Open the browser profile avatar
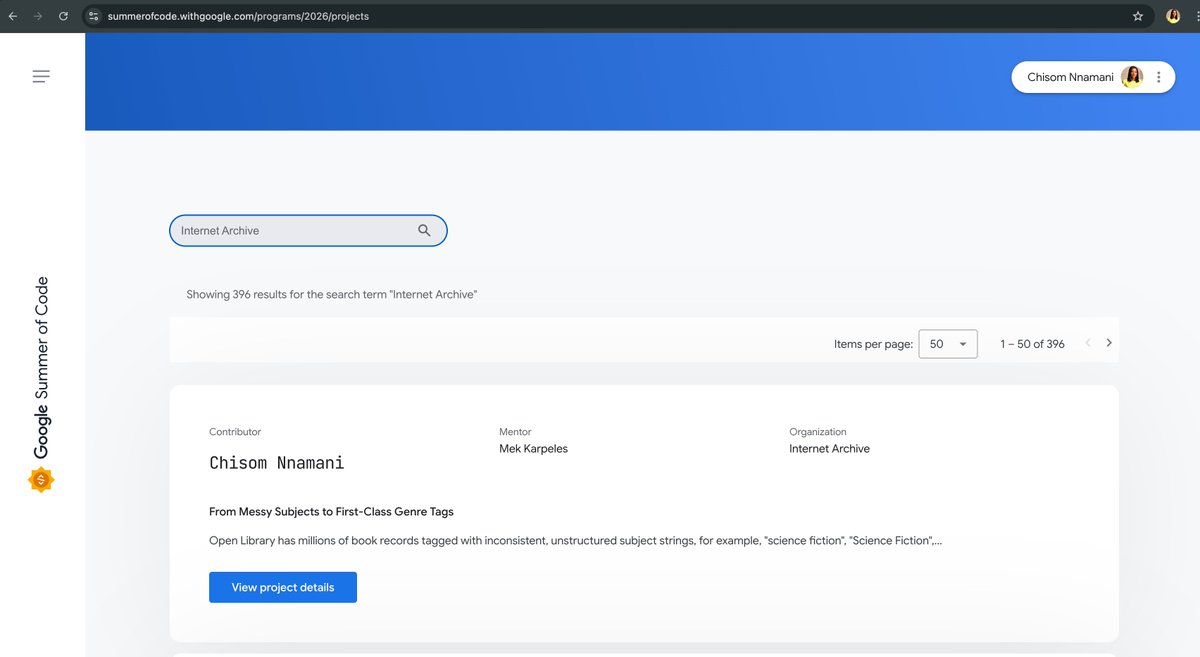Image resolution: width=1200 pixels, height=657 pixels. [x=1174, y=16]
